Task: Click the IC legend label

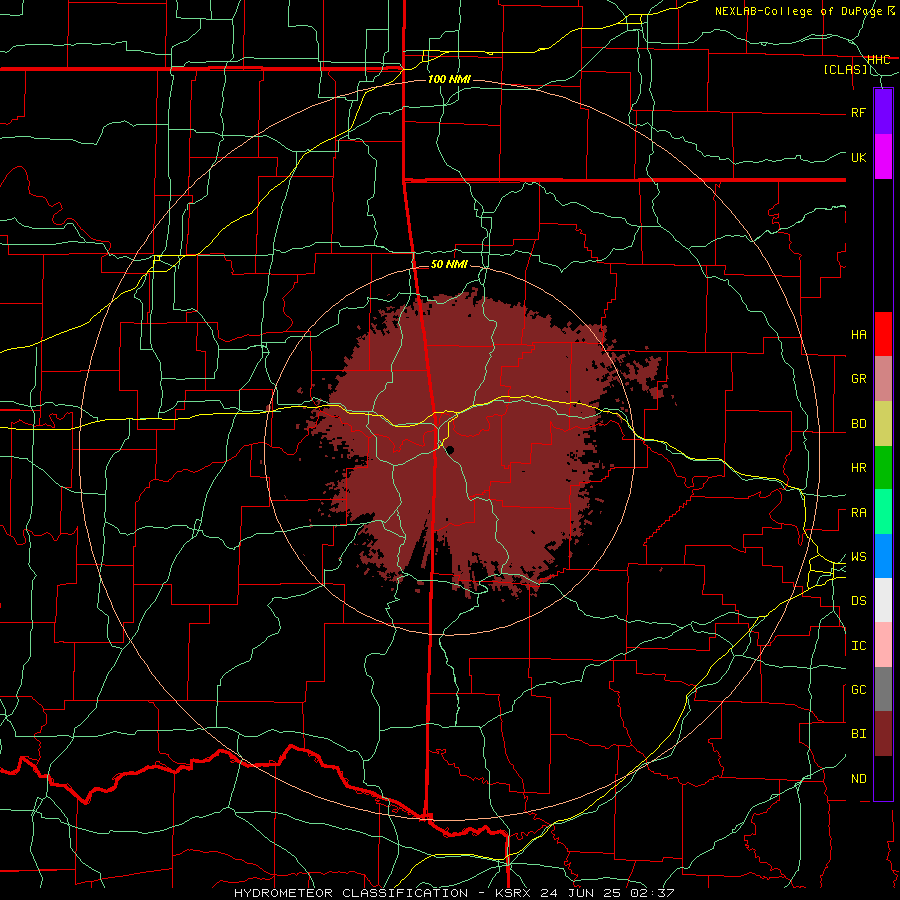Action: 858,646
